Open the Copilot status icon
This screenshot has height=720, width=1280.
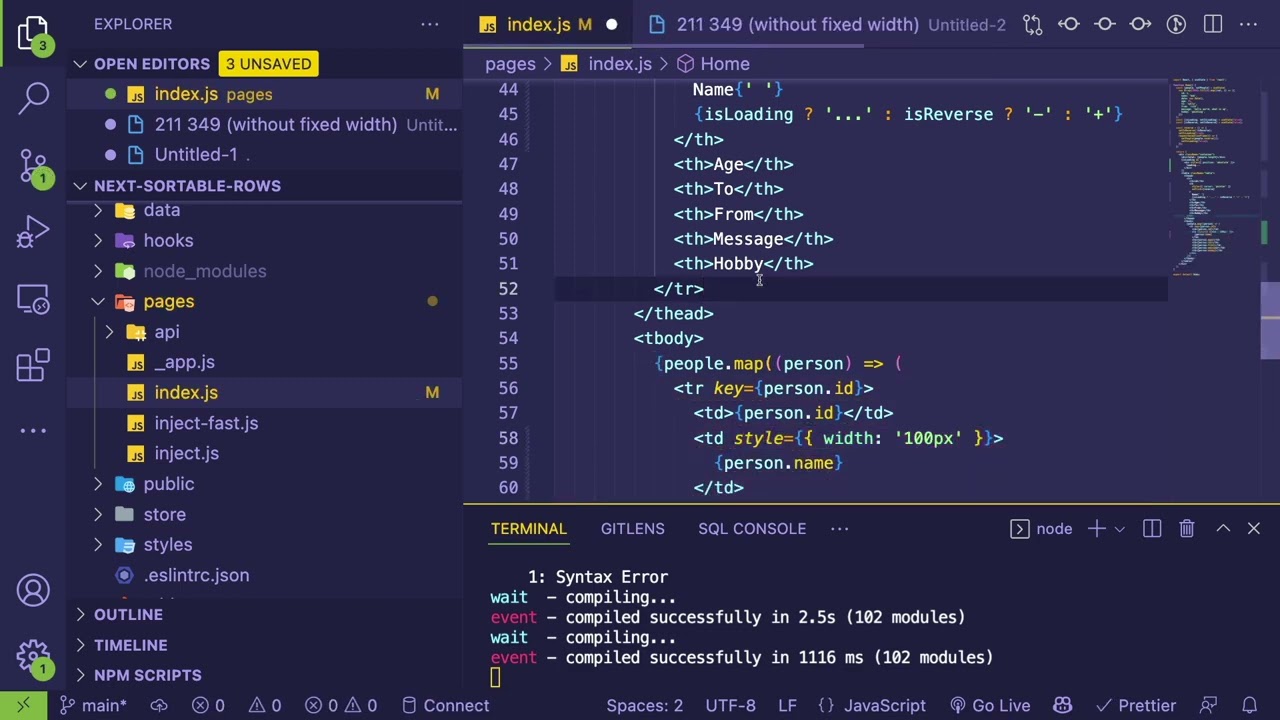(1063, 705)
